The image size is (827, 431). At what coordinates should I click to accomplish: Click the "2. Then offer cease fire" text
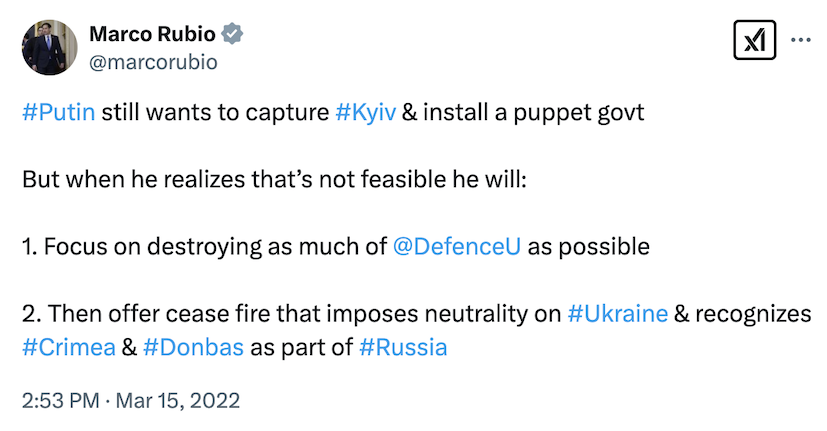(290, 314)
